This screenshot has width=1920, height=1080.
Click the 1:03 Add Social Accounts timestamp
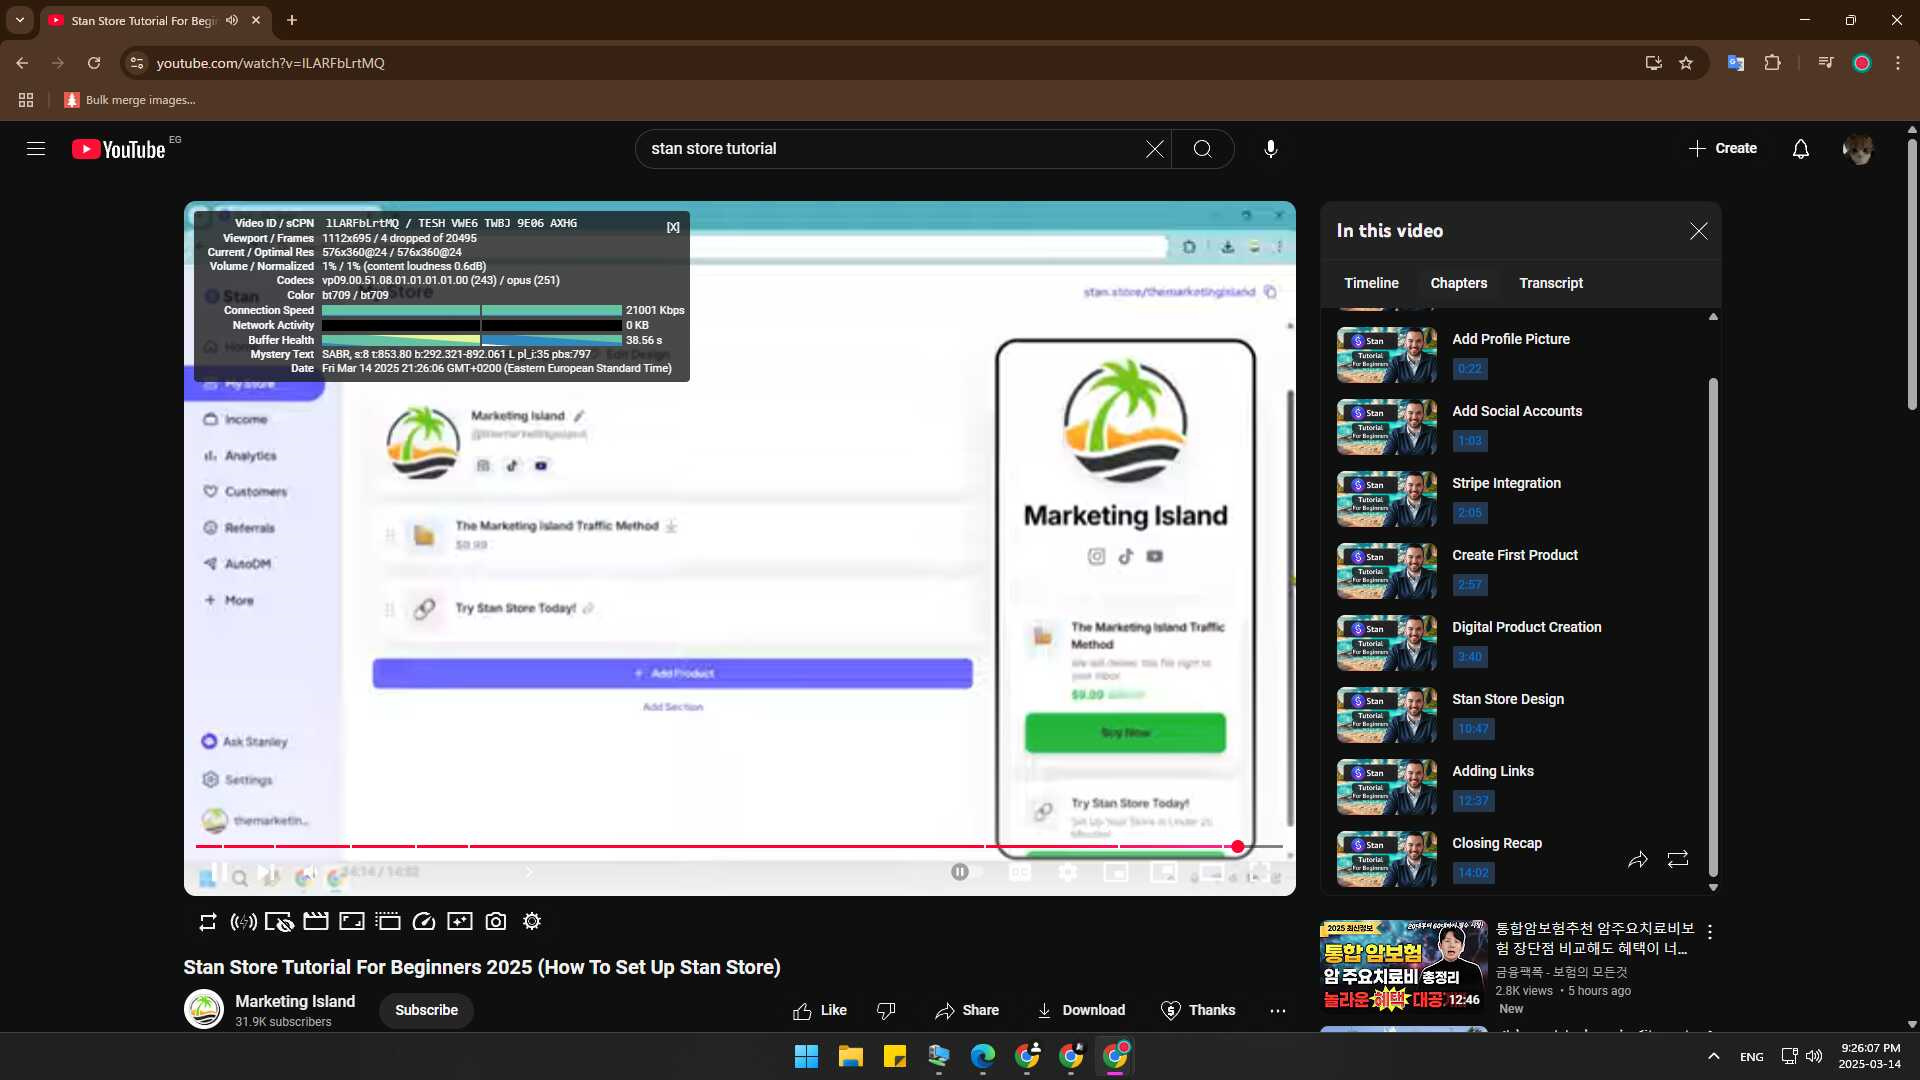(1469, 441)
